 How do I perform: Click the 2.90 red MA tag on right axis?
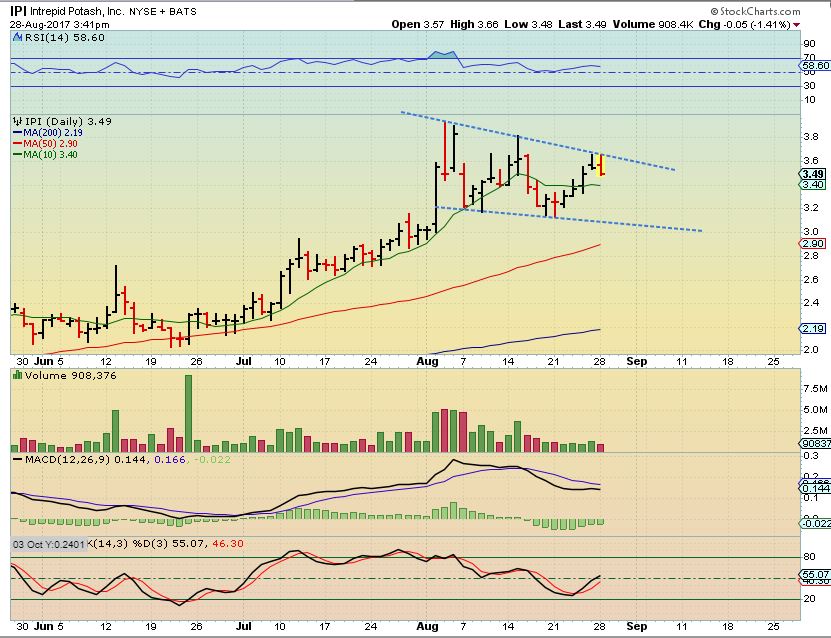(812, 244)
